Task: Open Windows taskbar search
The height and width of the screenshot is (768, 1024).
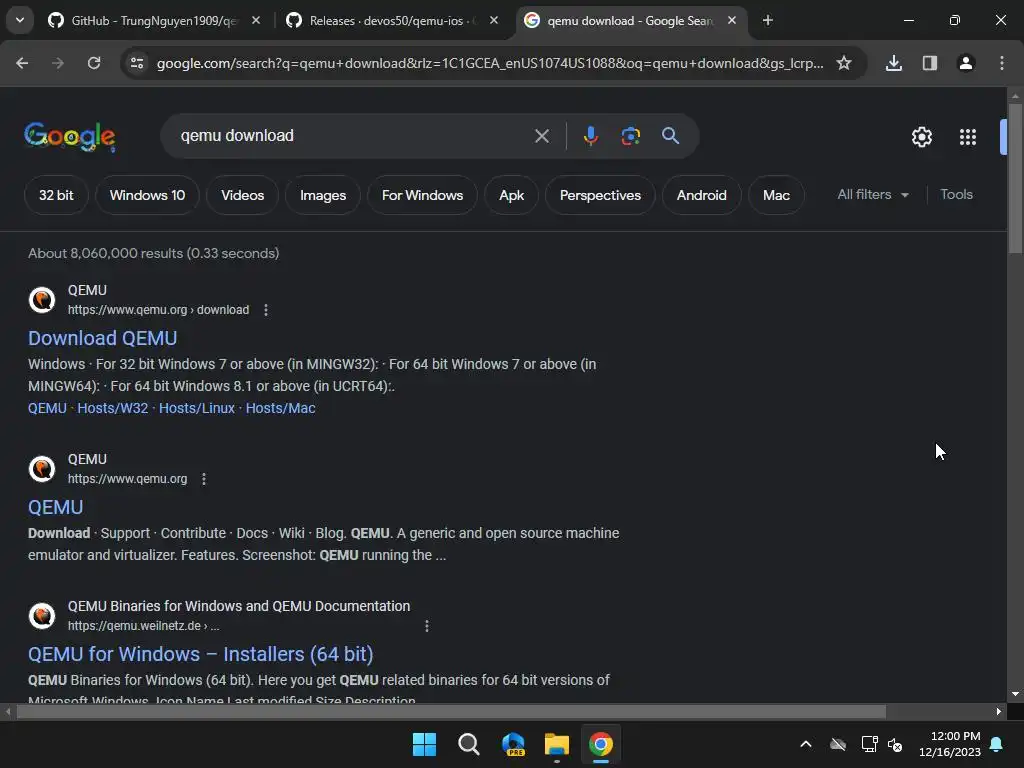Action: tap(469, 744)
